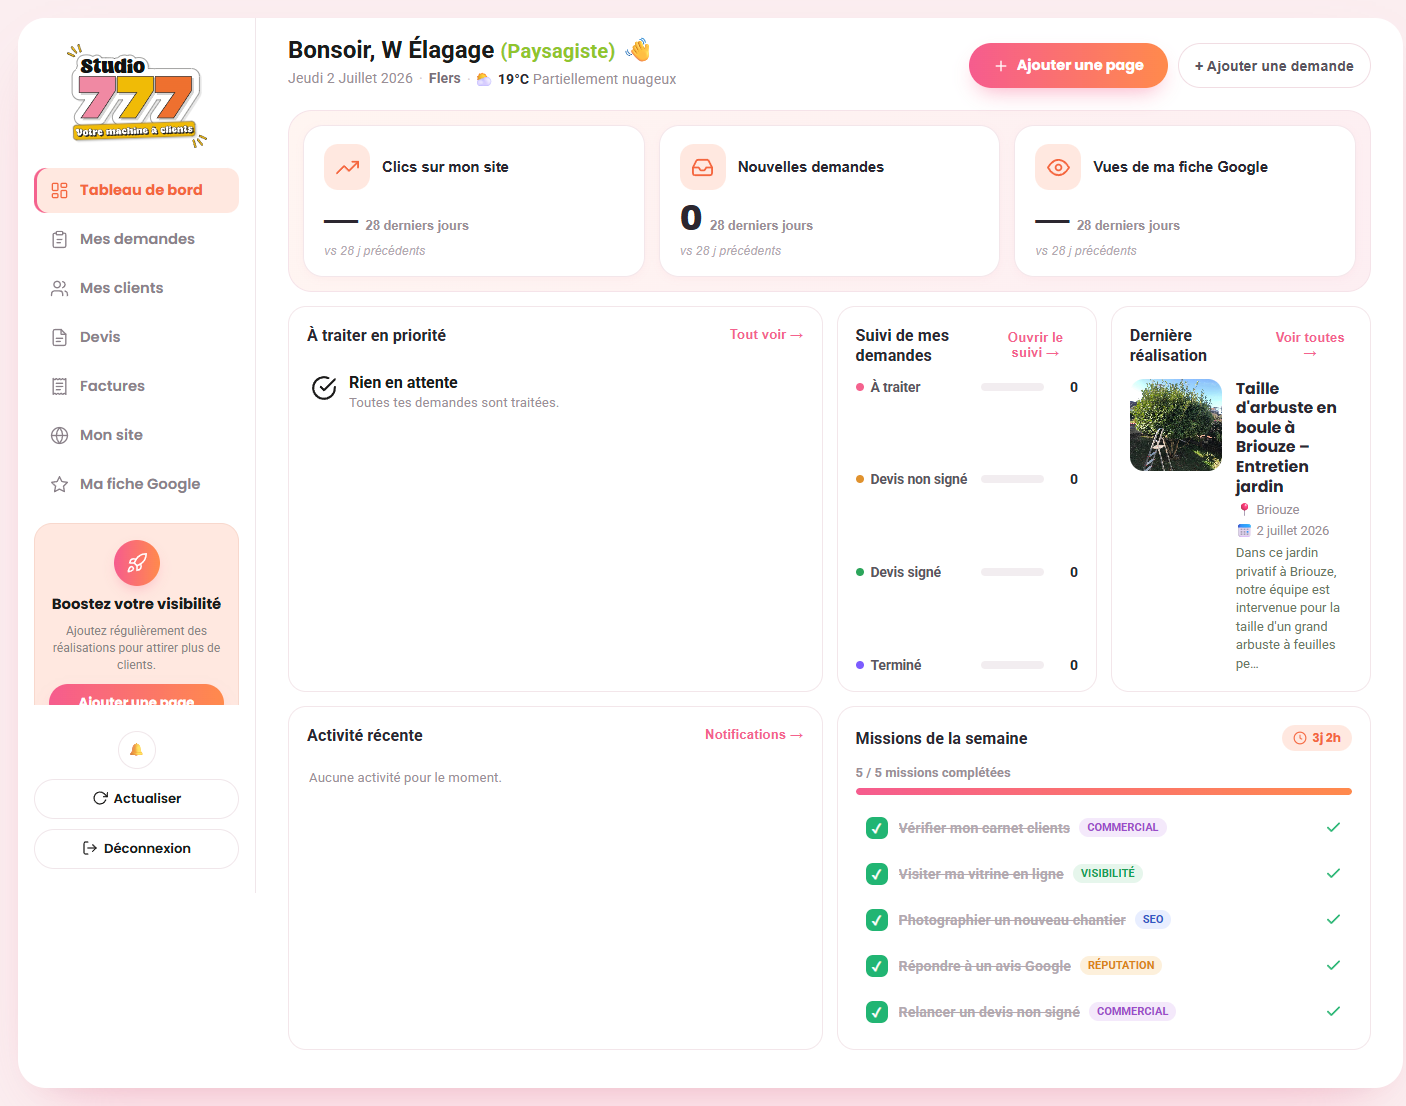Click the Devis non signé progress bar
Viewport: 1406px width, 1106px height.
tap(1012, 479)
